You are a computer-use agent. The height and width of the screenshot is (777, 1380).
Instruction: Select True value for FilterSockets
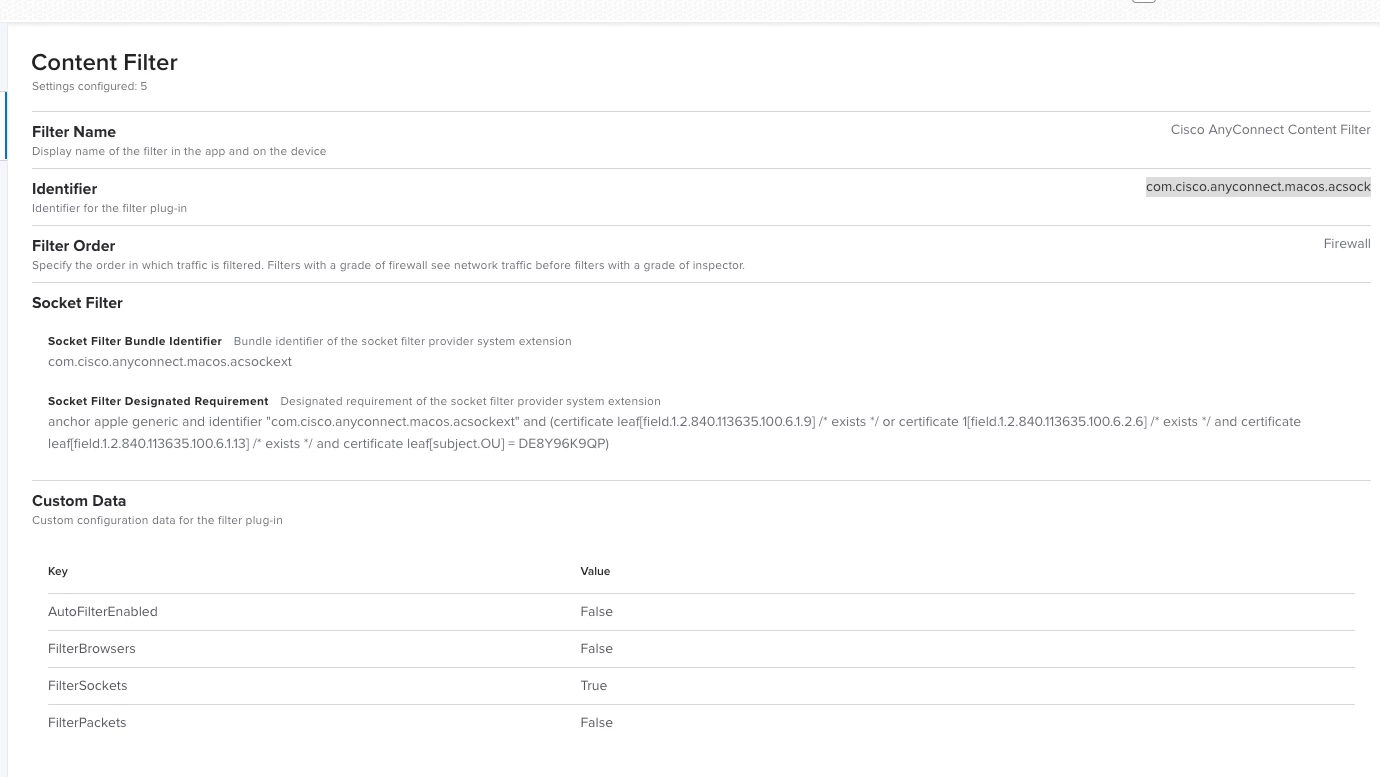594,686
